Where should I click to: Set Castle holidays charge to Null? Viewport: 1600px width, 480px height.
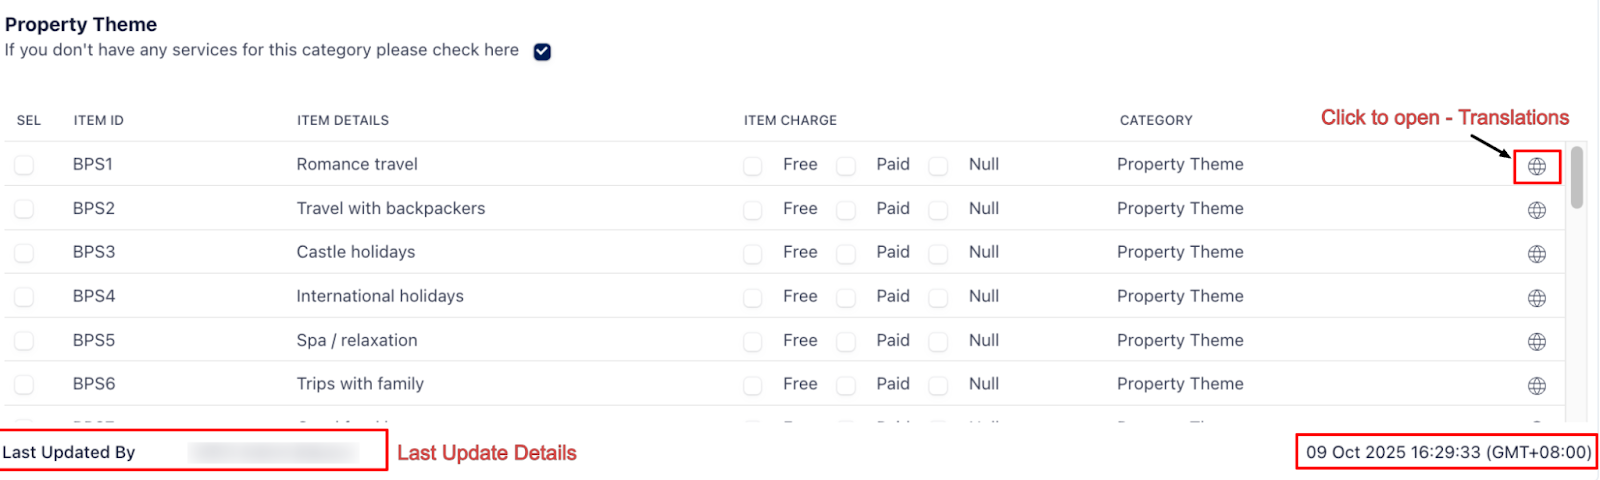(x=938, y=254)
